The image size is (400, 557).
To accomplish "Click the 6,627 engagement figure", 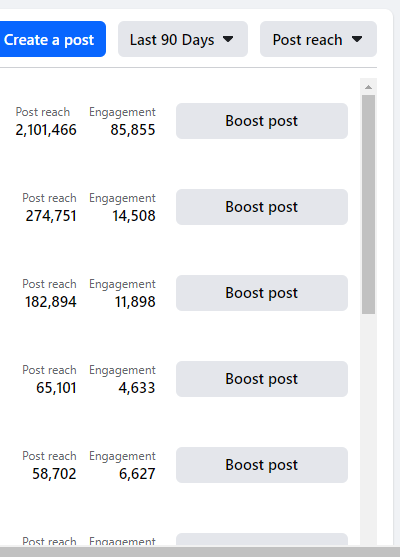I will (137, 474).
